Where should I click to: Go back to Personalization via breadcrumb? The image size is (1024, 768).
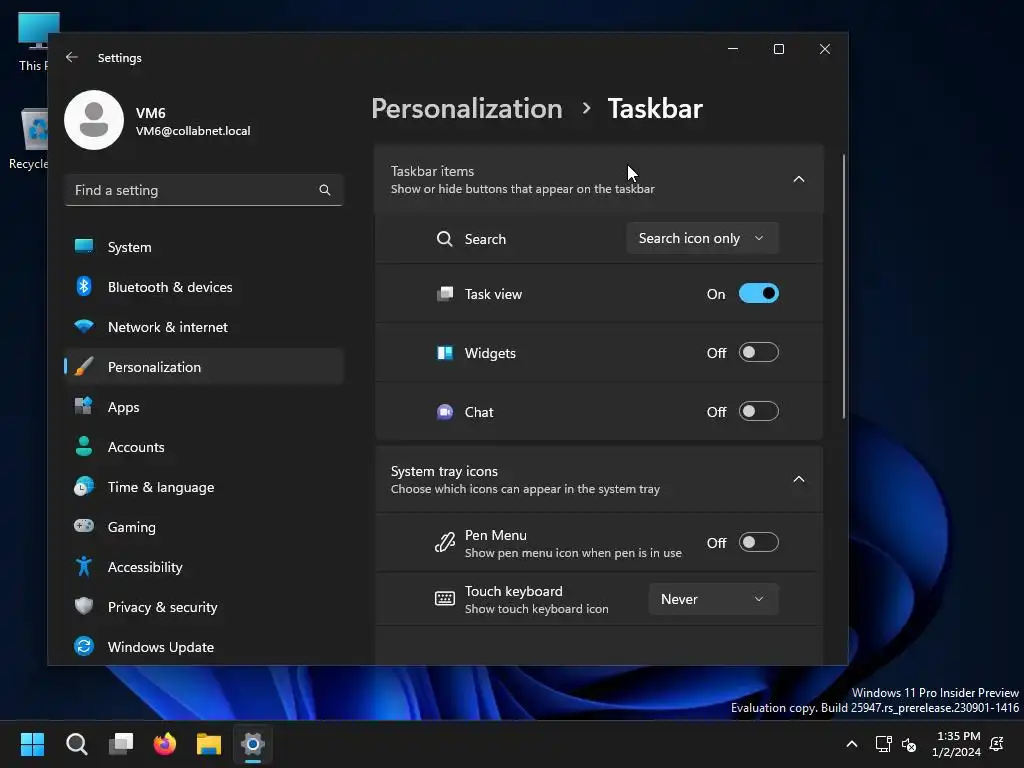point(467,108)
